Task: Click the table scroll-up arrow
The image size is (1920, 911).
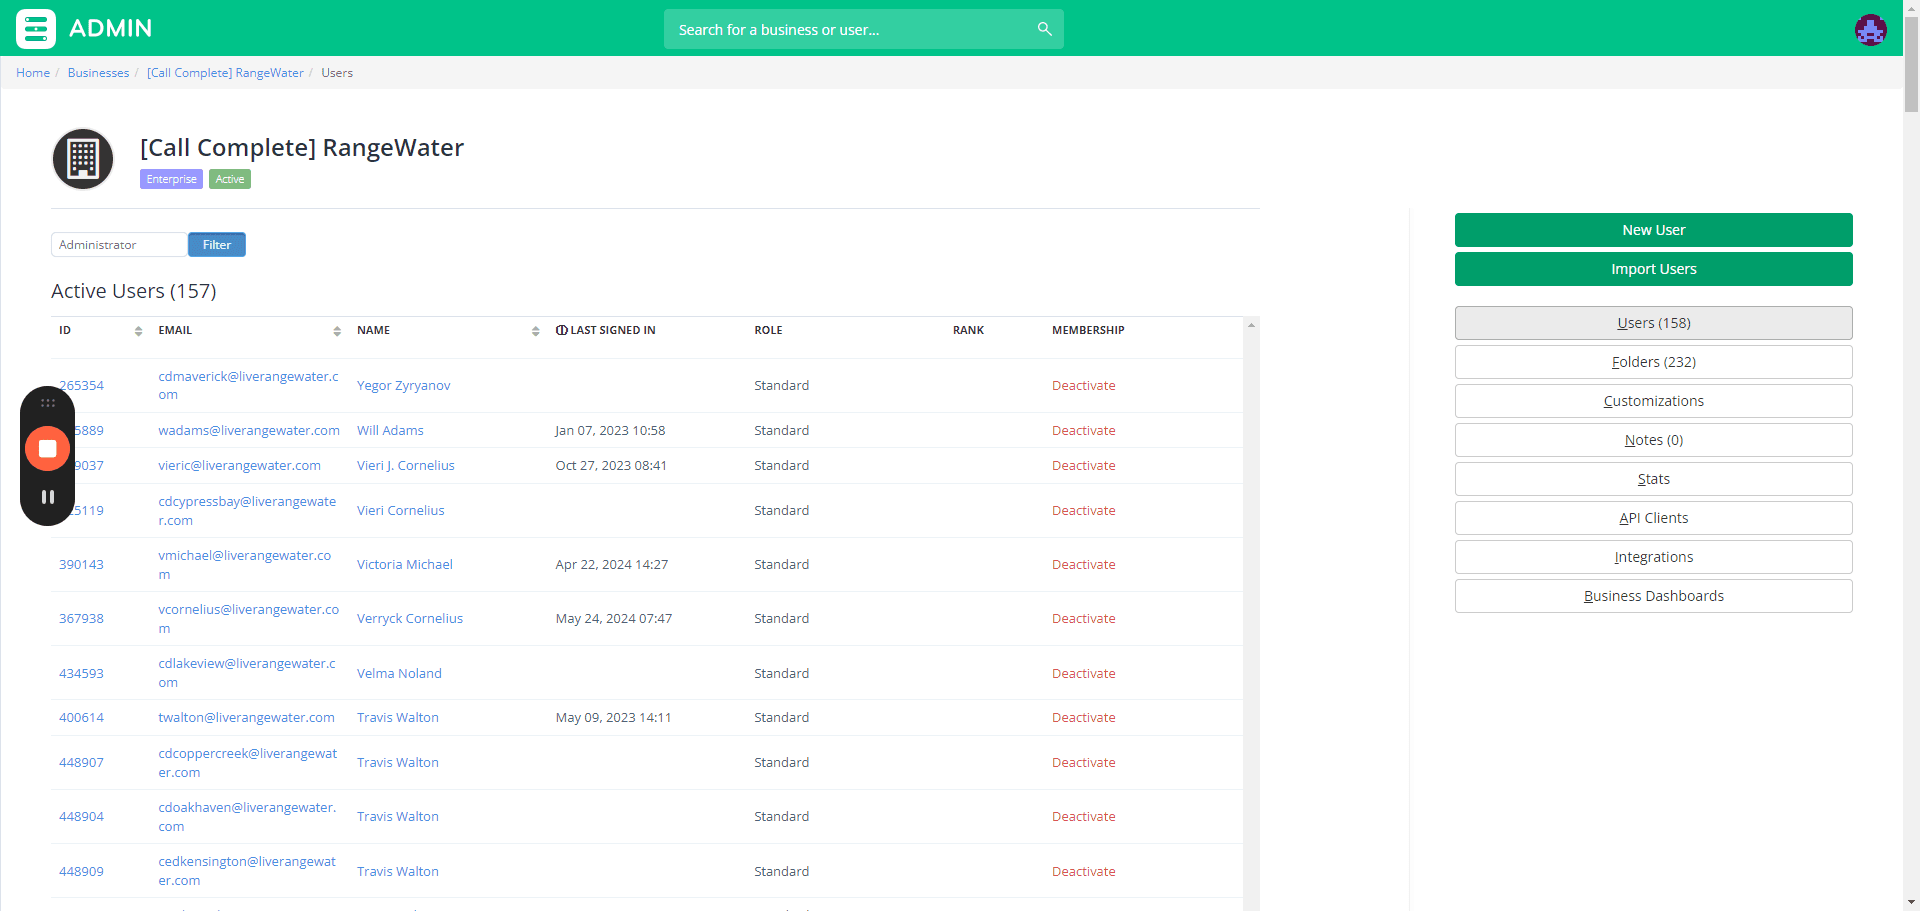Action: tap(1251, 325)
